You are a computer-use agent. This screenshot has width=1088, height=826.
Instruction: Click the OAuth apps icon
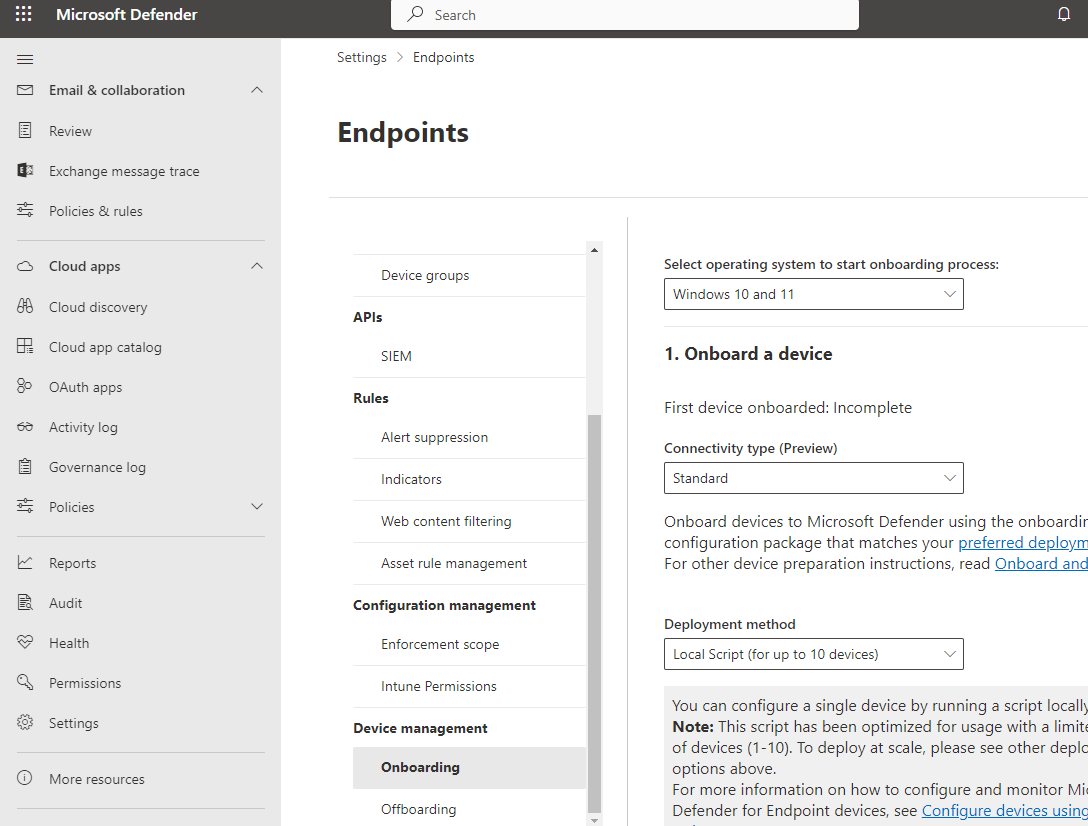[25, 386]
